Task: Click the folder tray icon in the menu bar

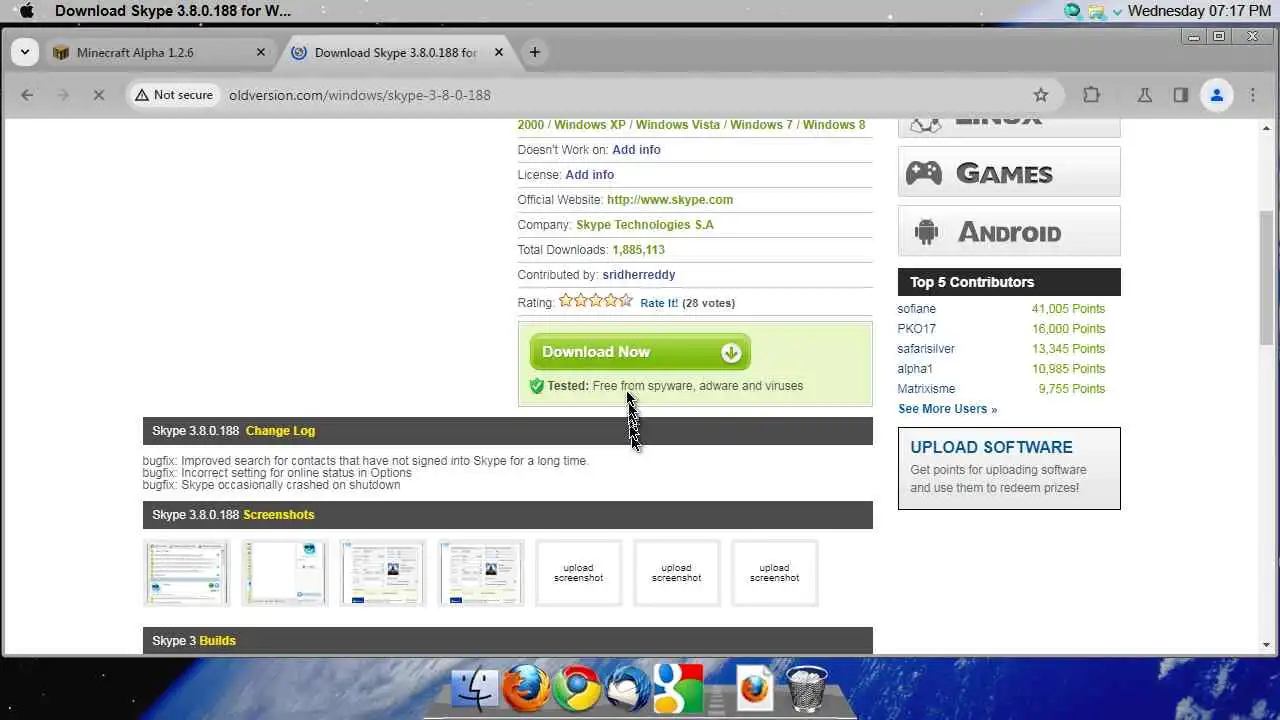Action: click(x=1097, y=11)
